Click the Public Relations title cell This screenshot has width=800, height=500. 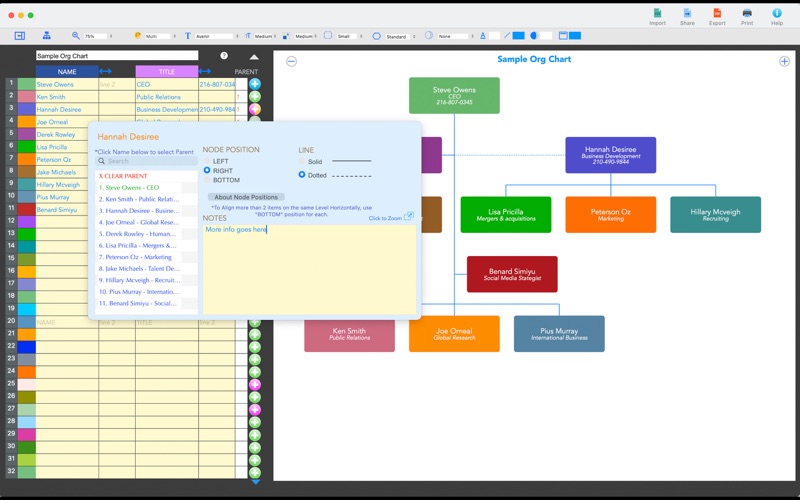click(166, 97)
